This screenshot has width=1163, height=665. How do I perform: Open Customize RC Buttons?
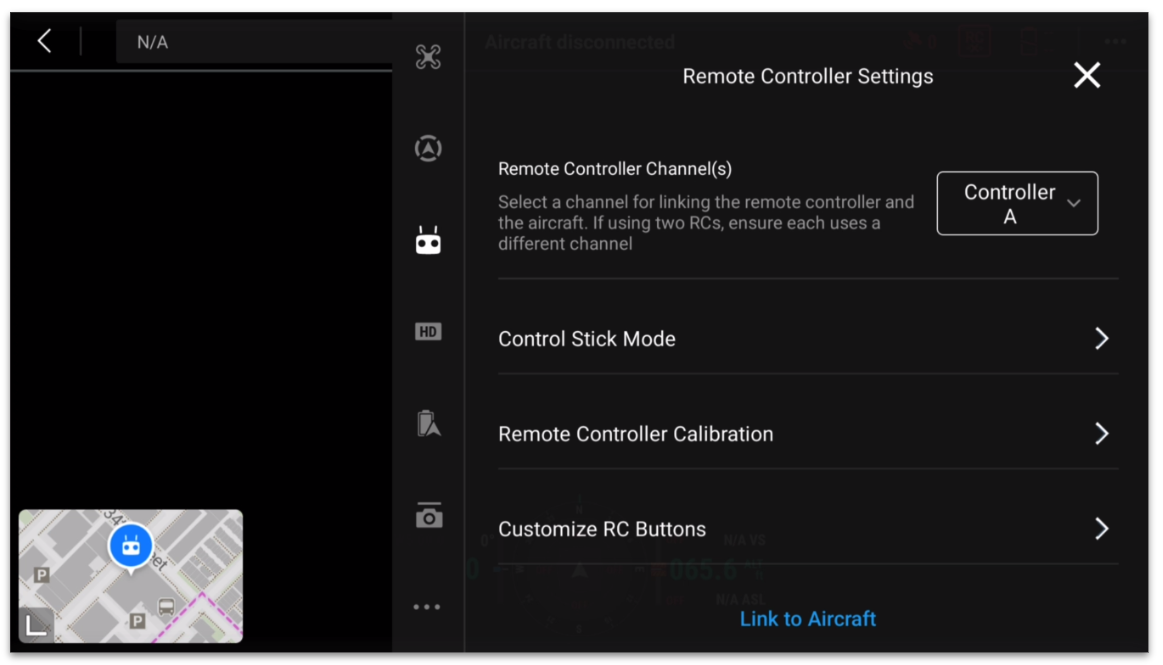tap(808, 529)
